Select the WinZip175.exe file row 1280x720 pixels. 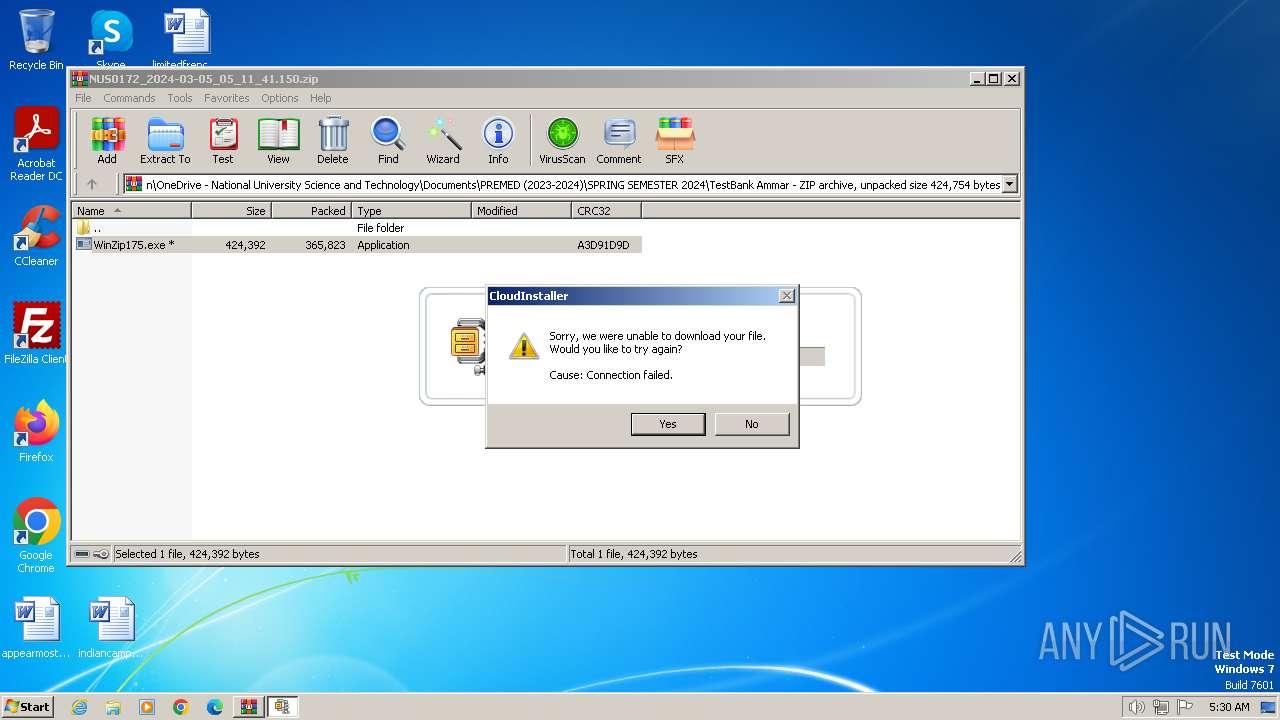[x=357, y=245]
